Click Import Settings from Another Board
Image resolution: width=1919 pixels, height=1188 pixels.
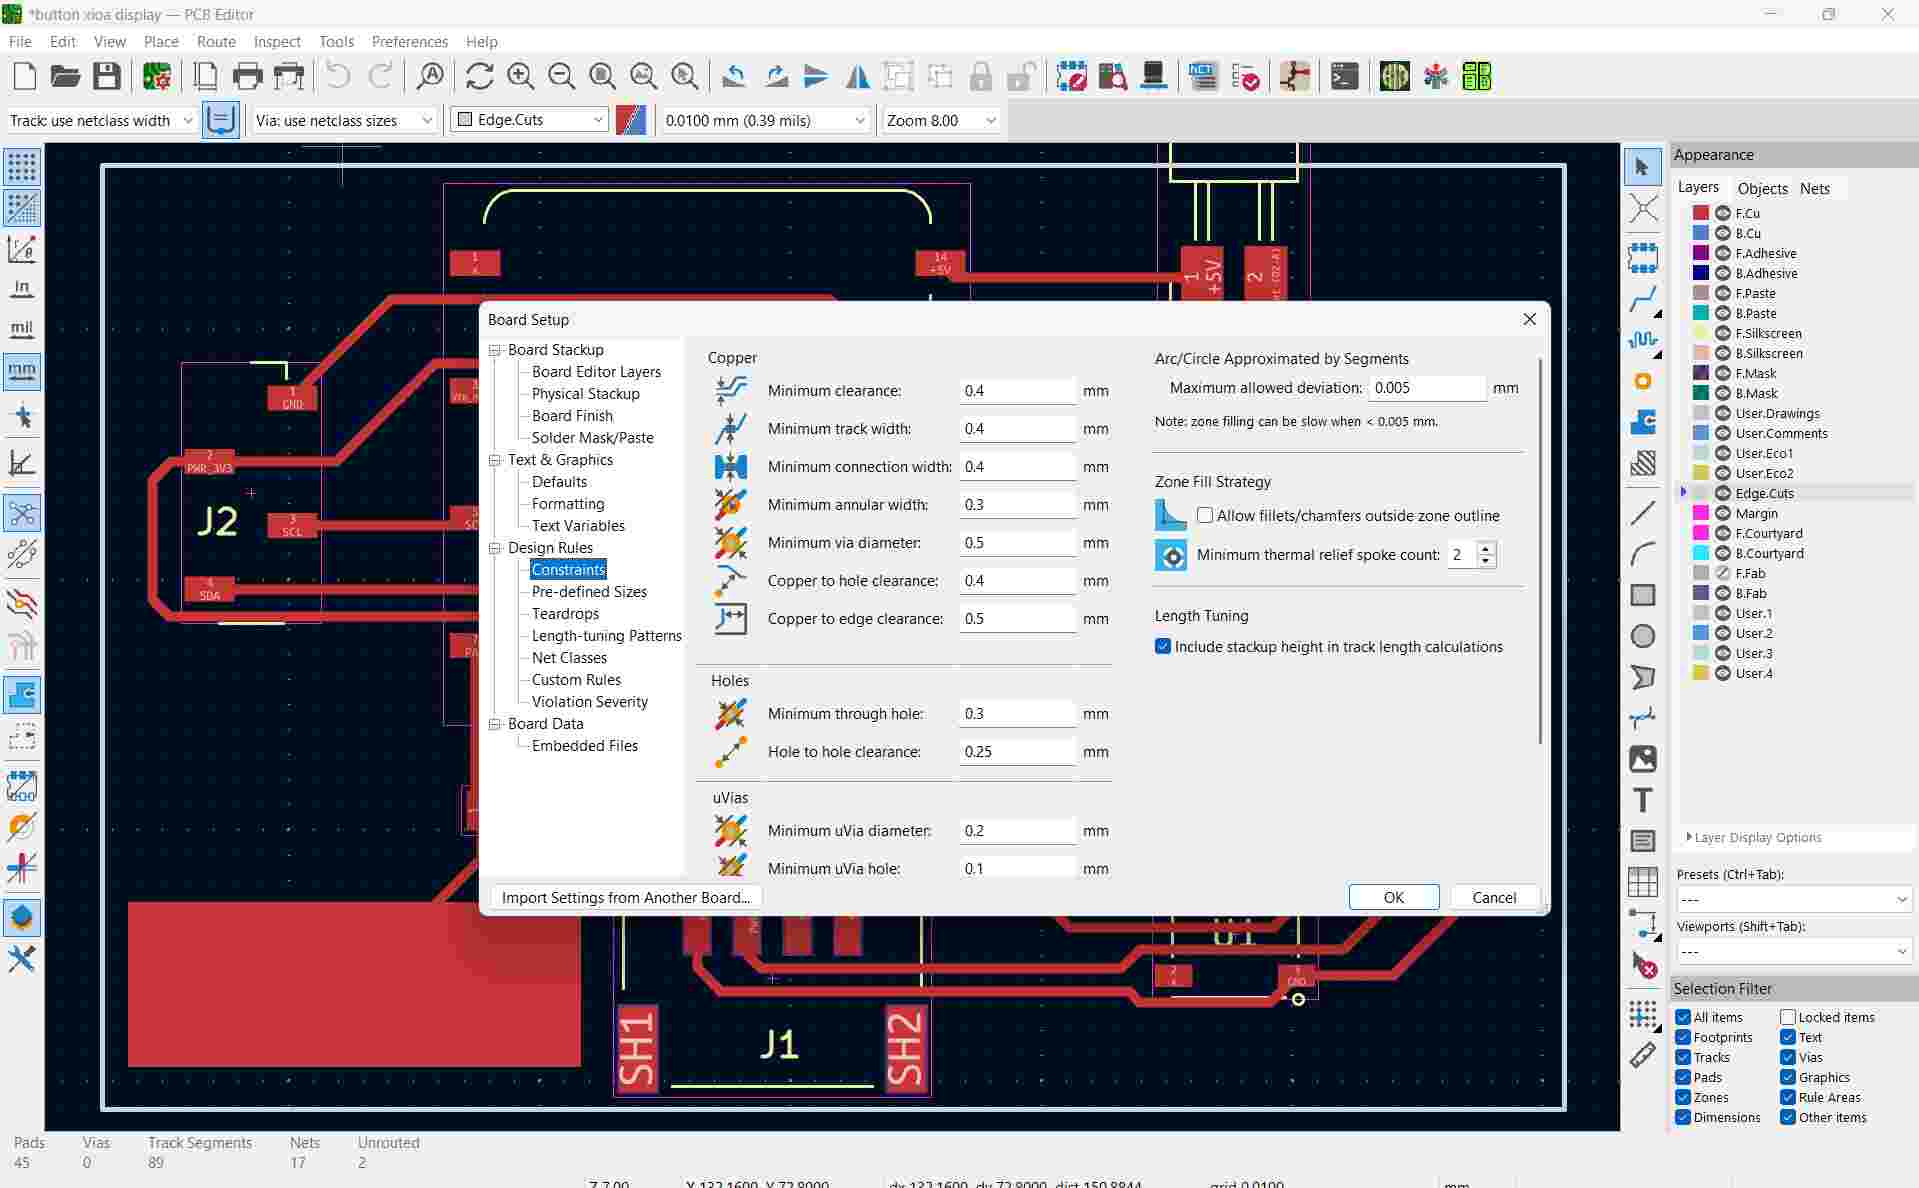(625, 897)
